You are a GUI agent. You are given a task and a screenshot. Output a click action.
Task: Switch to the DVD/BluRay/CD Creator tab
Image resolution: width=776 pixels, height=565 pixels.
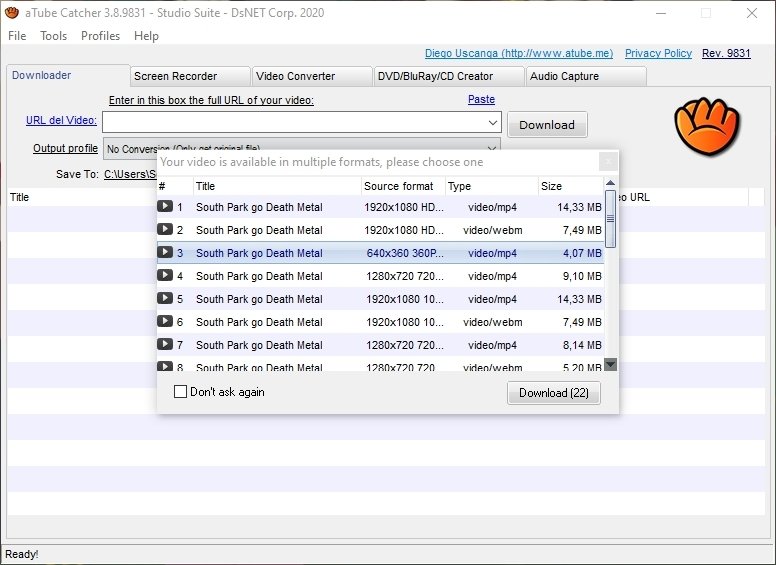[x=449, y=76]
